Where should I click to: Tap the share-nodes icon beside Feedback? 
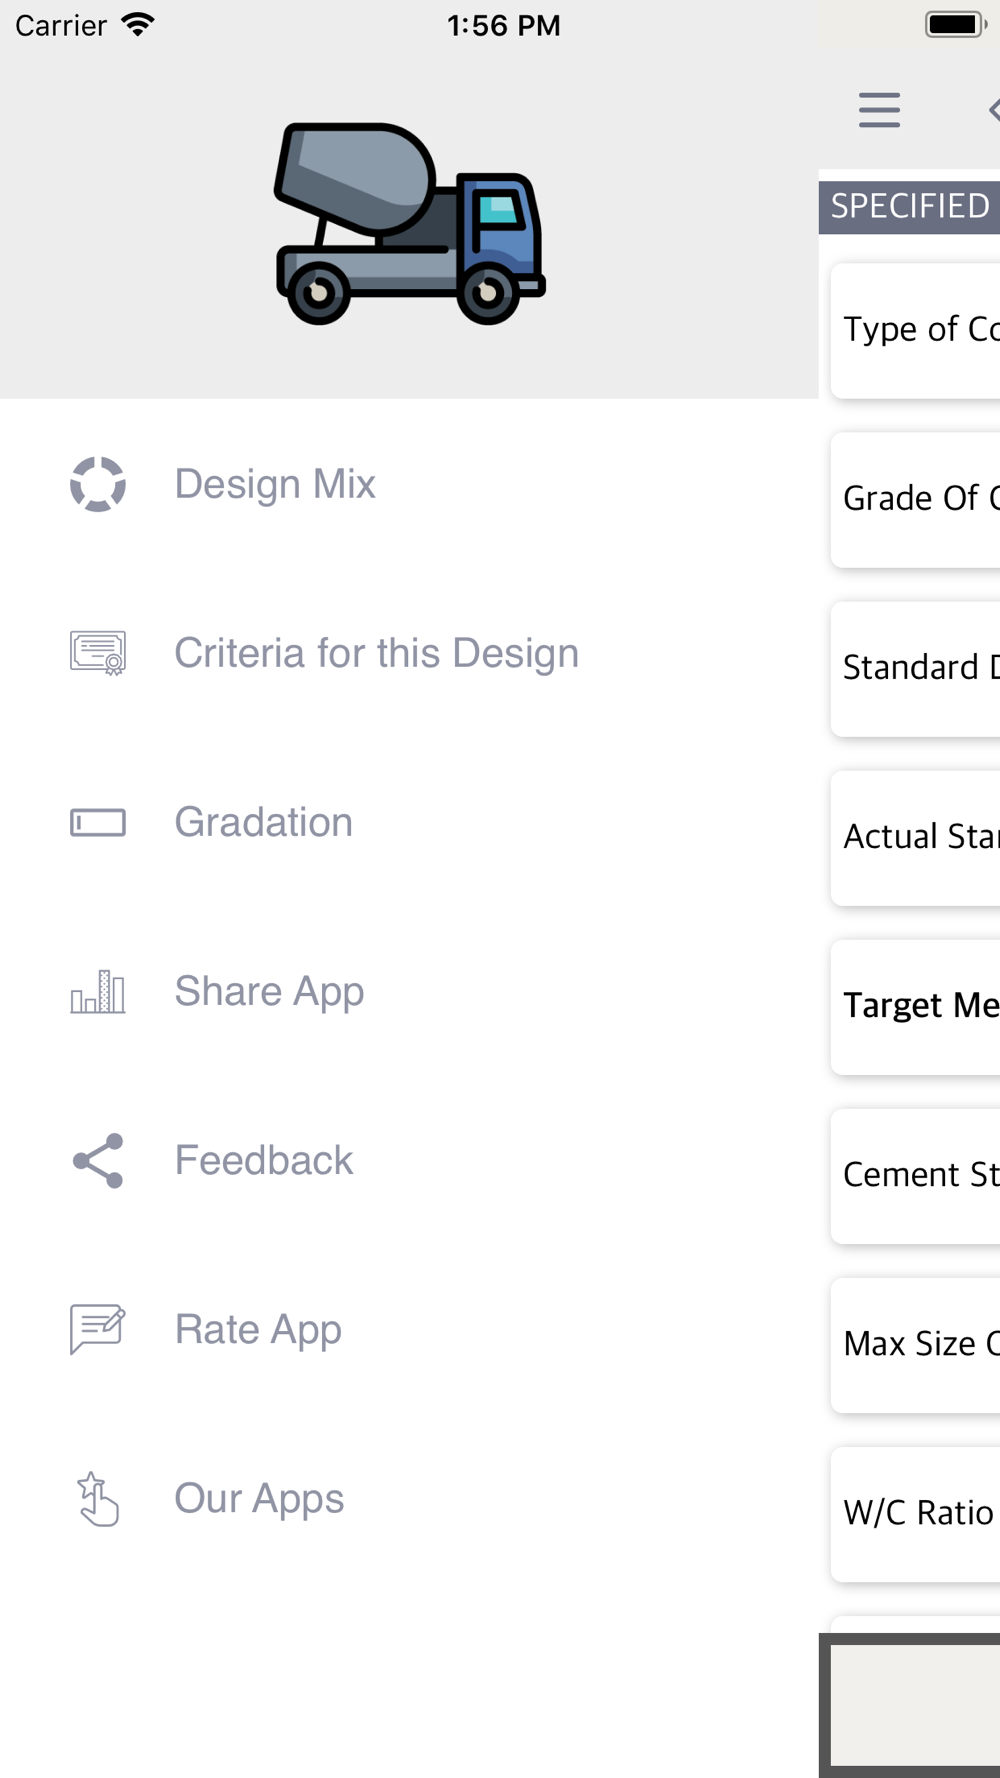pos(98,1160)
